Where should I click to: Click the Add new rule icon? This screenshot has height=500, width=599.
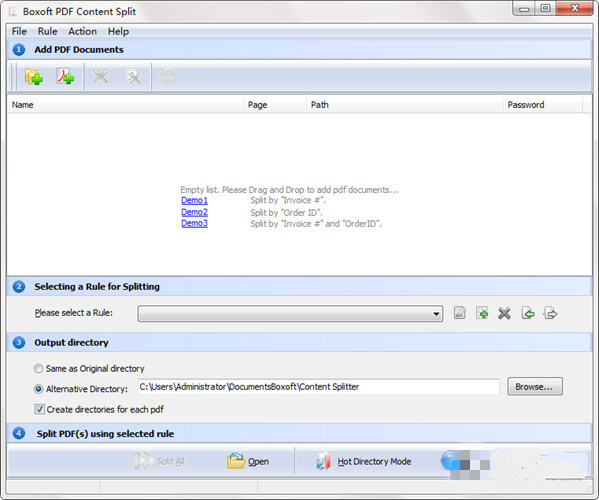pyautogui.click(x=482, y=313)
